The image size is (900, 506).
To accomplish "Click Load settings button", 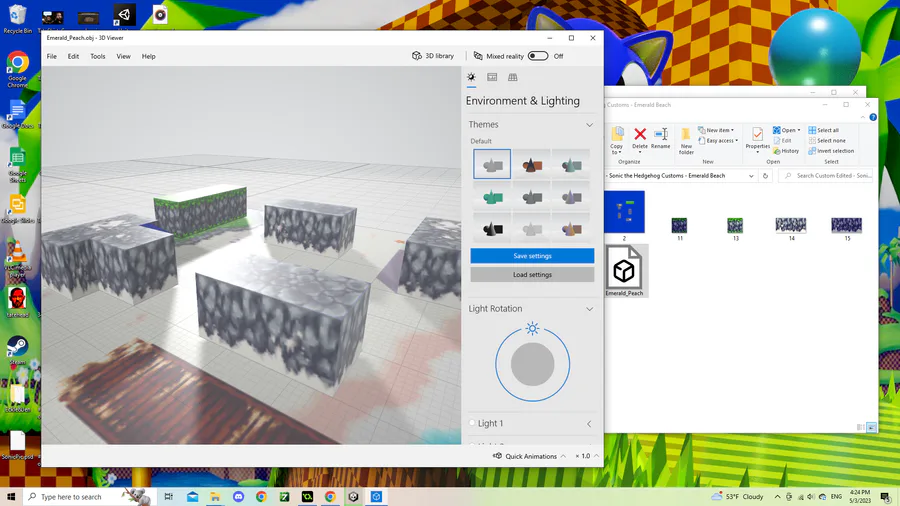I will click(532, 275).
